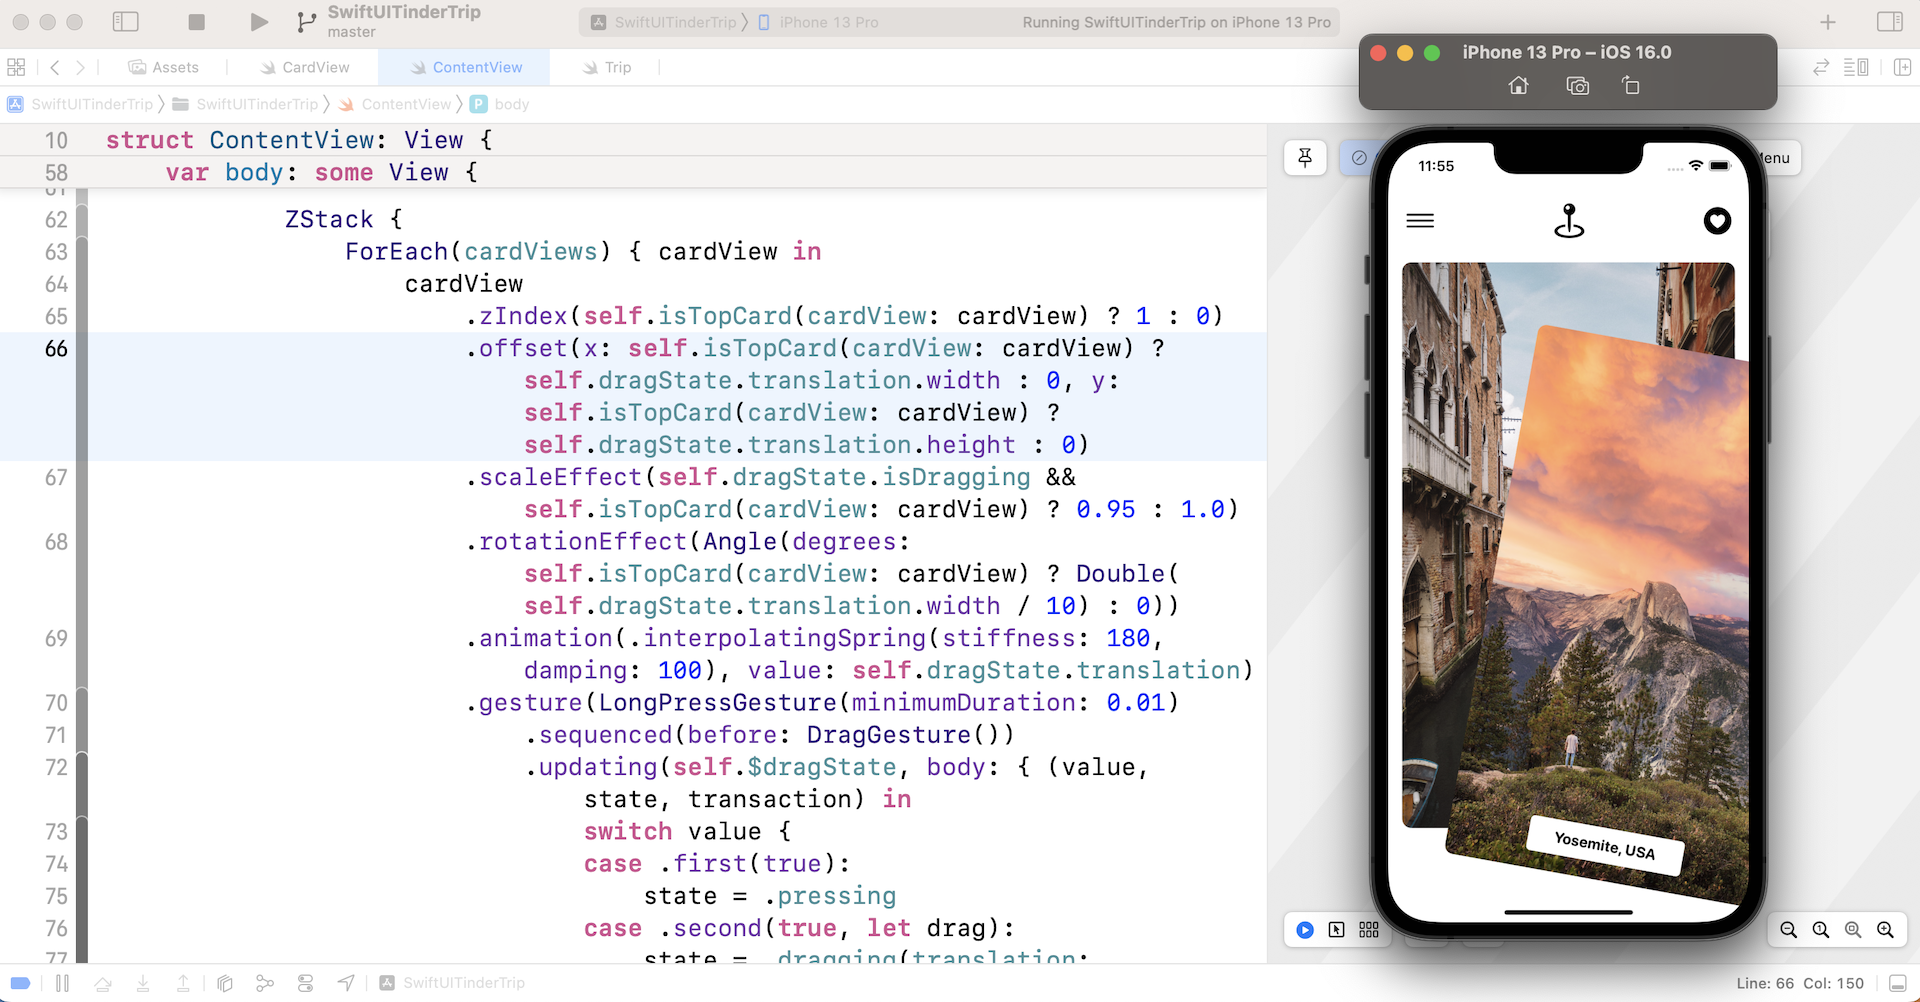The height and width of the screenshot is (1002, 1920).
Task: Click the simulator Home button icon
Action: pyautogui.click(x=1518, y=86)
